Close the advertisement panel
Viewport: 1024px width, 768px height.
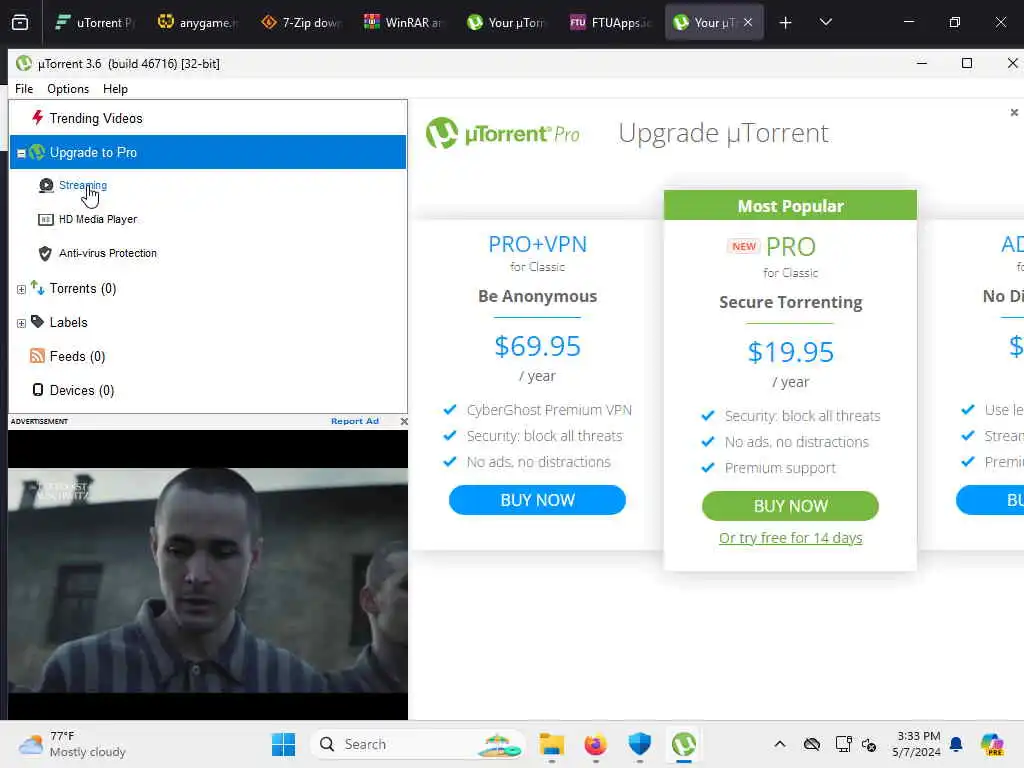pyautogui.click(x=404, y=421)
